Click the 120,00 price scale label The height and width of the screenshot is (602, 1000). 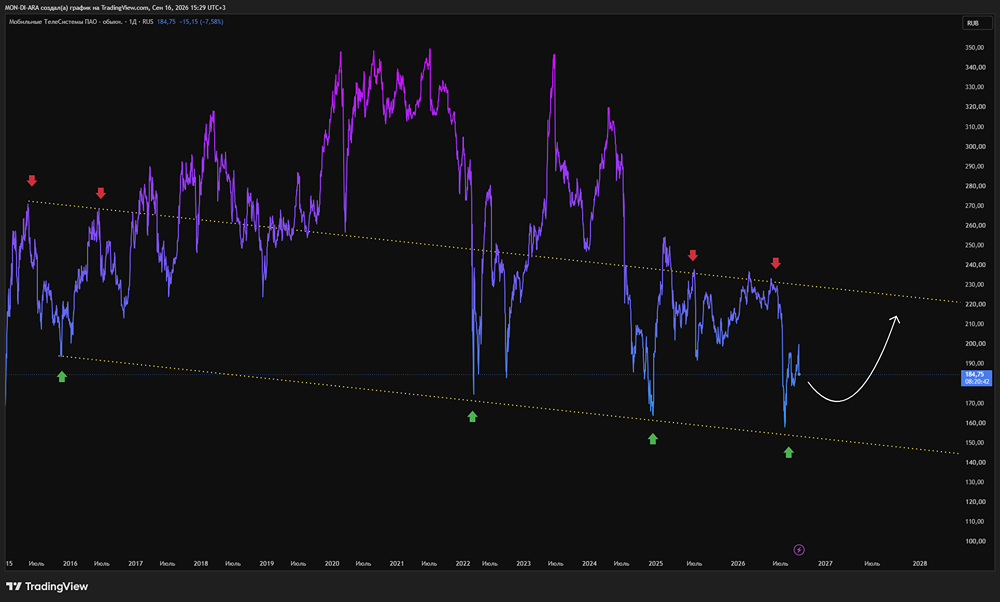point(975,502)
